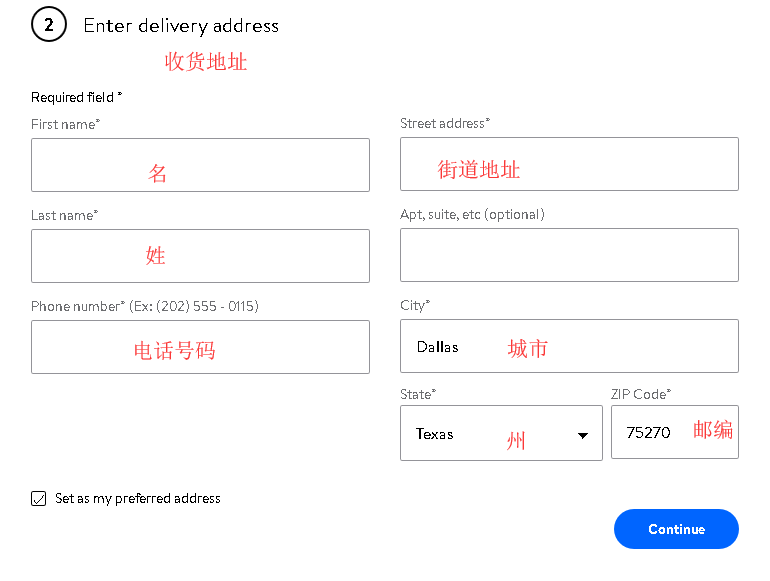
Task: Click the Apt, suite optional field
Action: [569, 255]
